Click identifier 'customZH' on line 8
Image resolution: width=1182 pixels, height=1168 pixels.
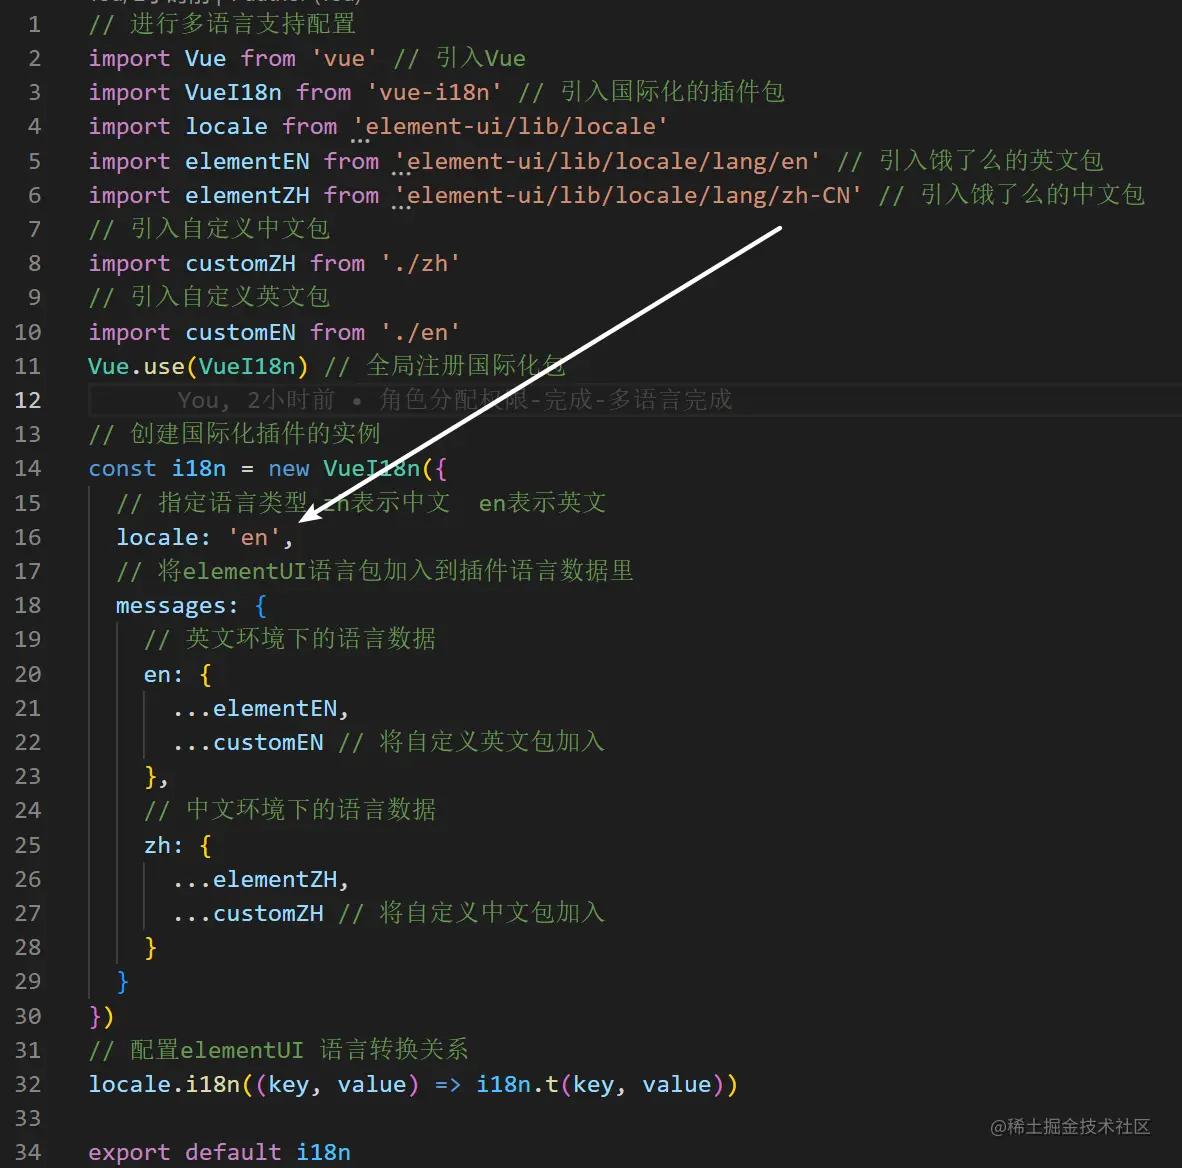click(x=240, y=263)
